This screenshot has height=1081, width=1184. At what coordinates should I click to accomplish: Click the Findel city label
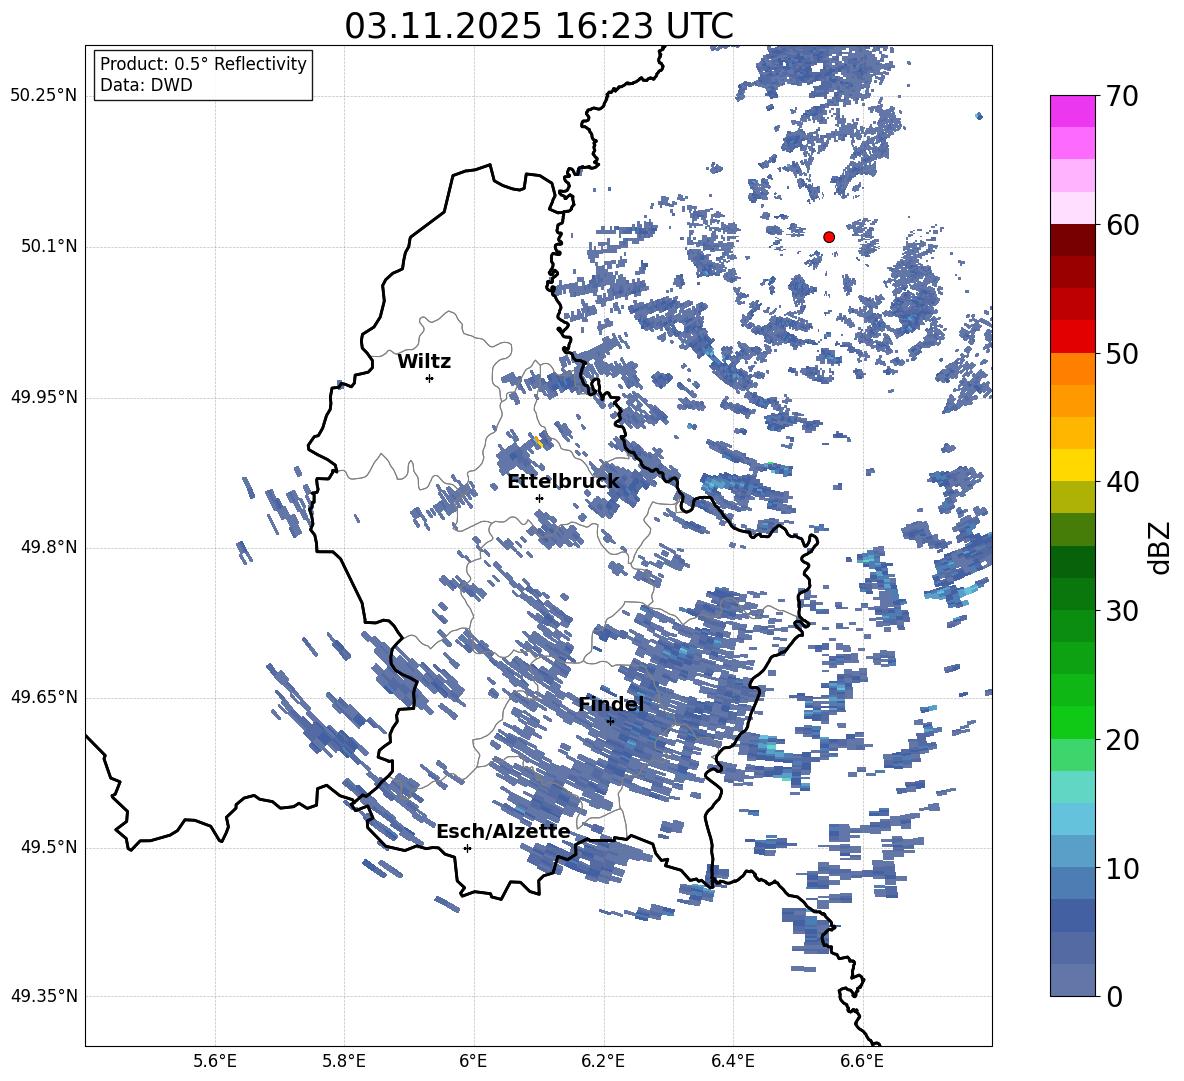pos(611,704)
